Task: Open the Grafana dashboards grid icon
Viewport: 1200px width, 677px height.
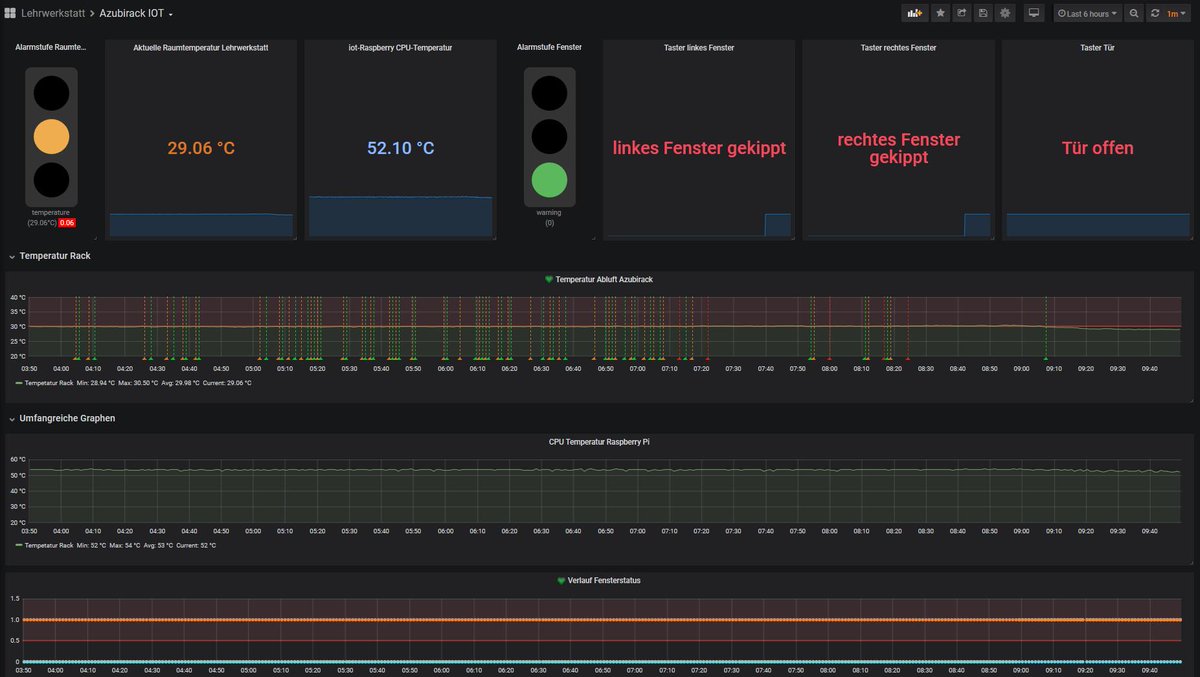Action: 10,14
